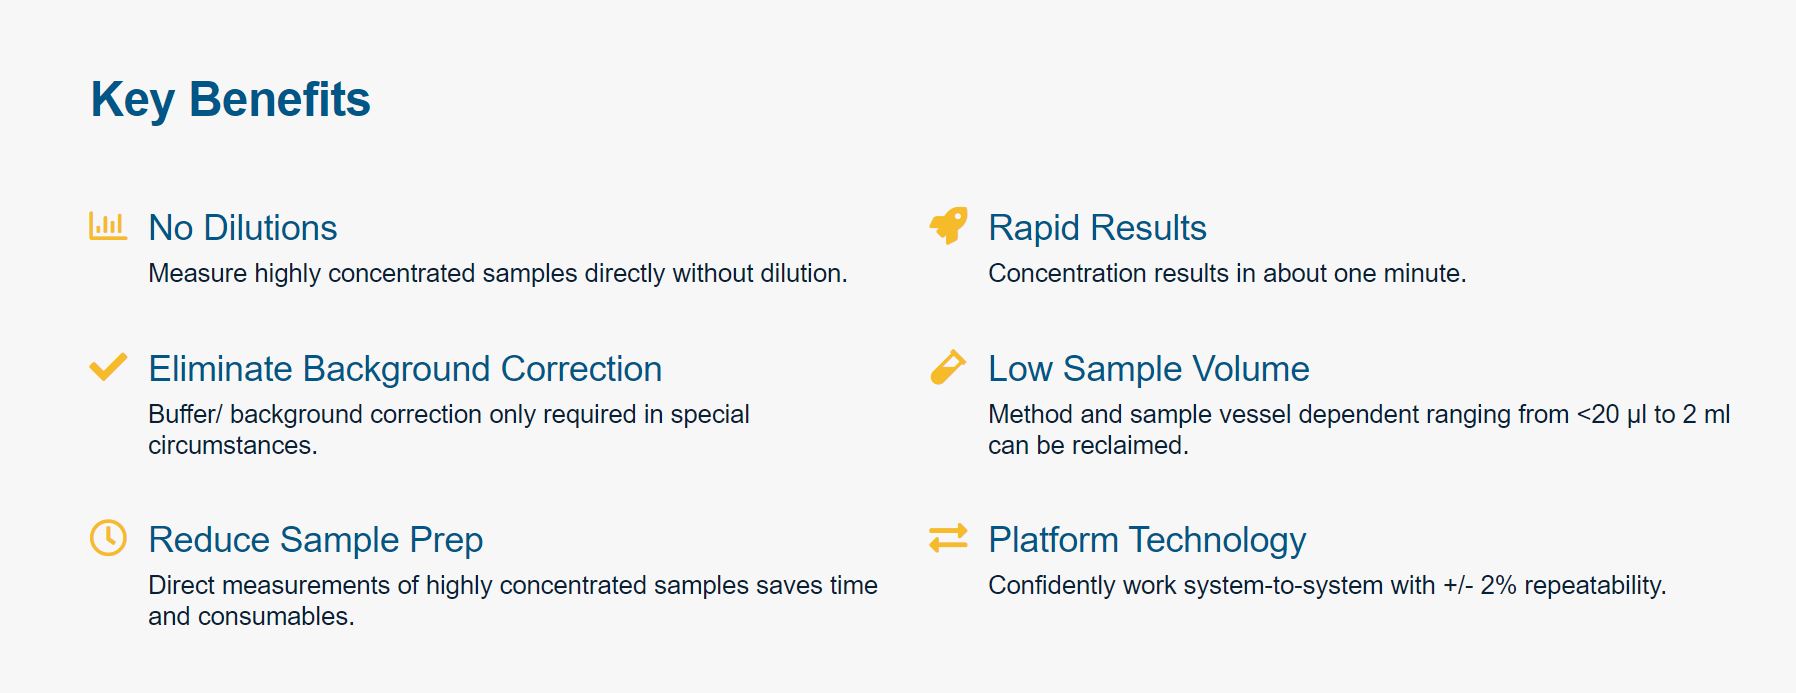This screenshot has height=693, width=1796.
Task: Select the Eliminate Background Correction heading
Action: tap(405, 369)
